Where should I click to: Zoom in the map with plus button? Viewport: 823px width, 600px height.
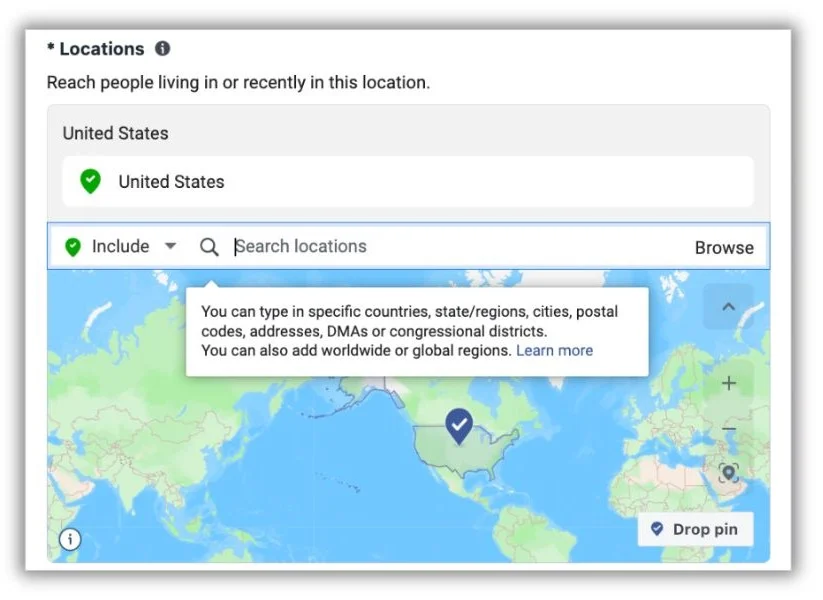[x=729, y=383]
